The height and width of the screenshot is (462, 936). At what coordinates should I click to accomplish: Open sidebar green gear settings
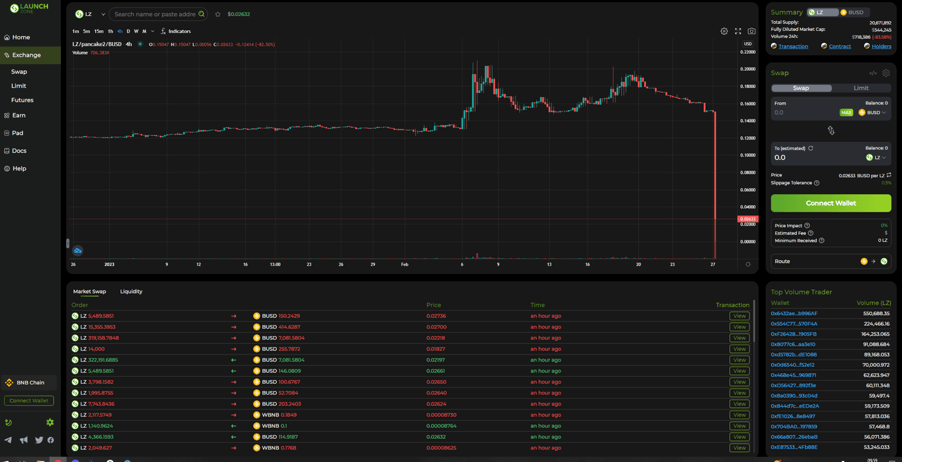pos(50,422)
